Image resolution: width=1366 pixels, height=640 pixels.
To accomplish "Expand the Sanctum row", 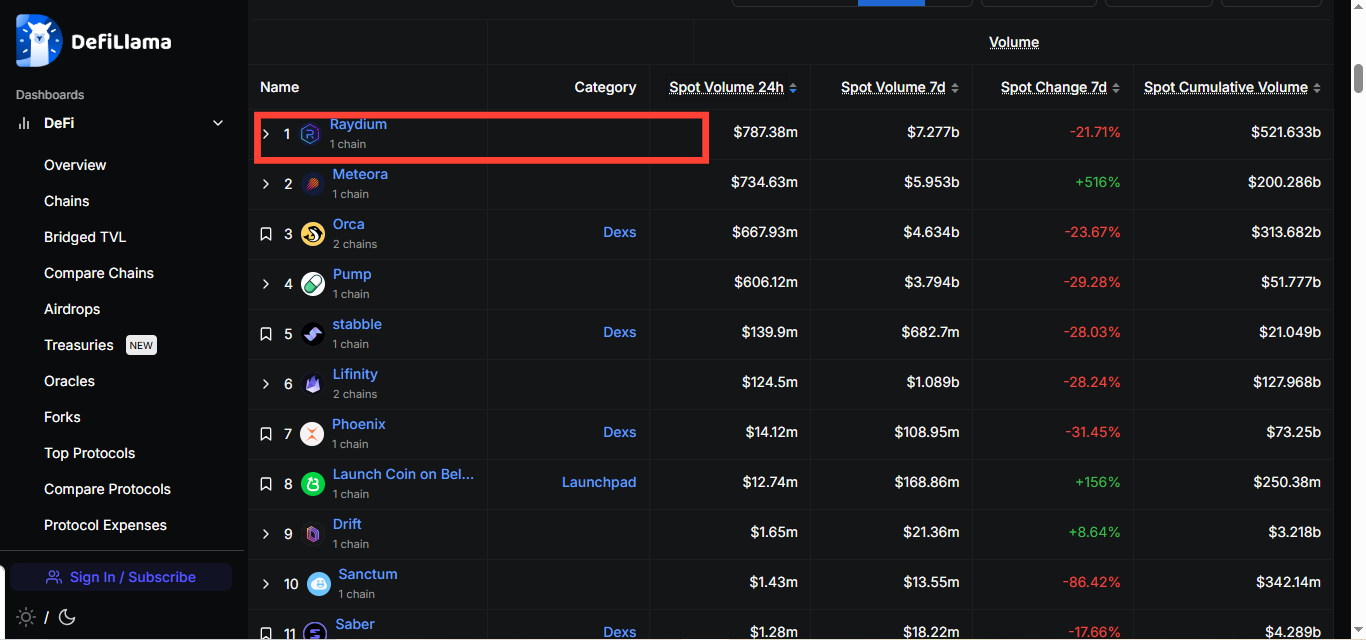I will coord(266,584).
